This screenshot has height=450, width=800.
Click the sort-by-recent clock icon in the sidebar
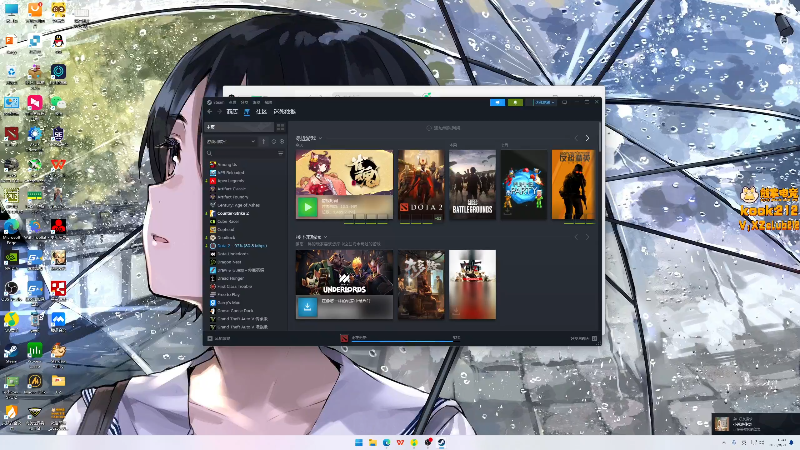click(x=274, y=141)
